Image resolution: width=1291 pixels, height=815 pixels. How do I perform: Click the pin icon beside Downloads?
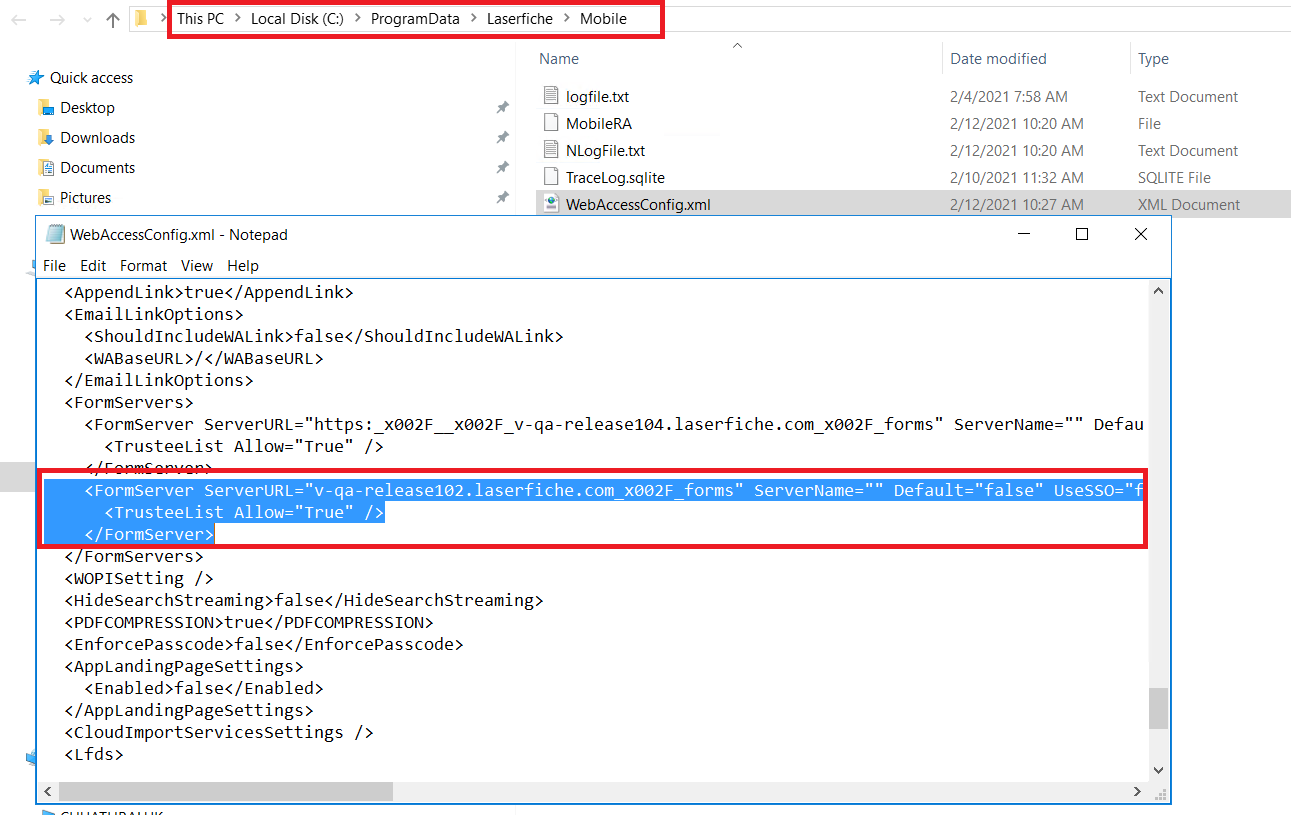tap(502, 138)
